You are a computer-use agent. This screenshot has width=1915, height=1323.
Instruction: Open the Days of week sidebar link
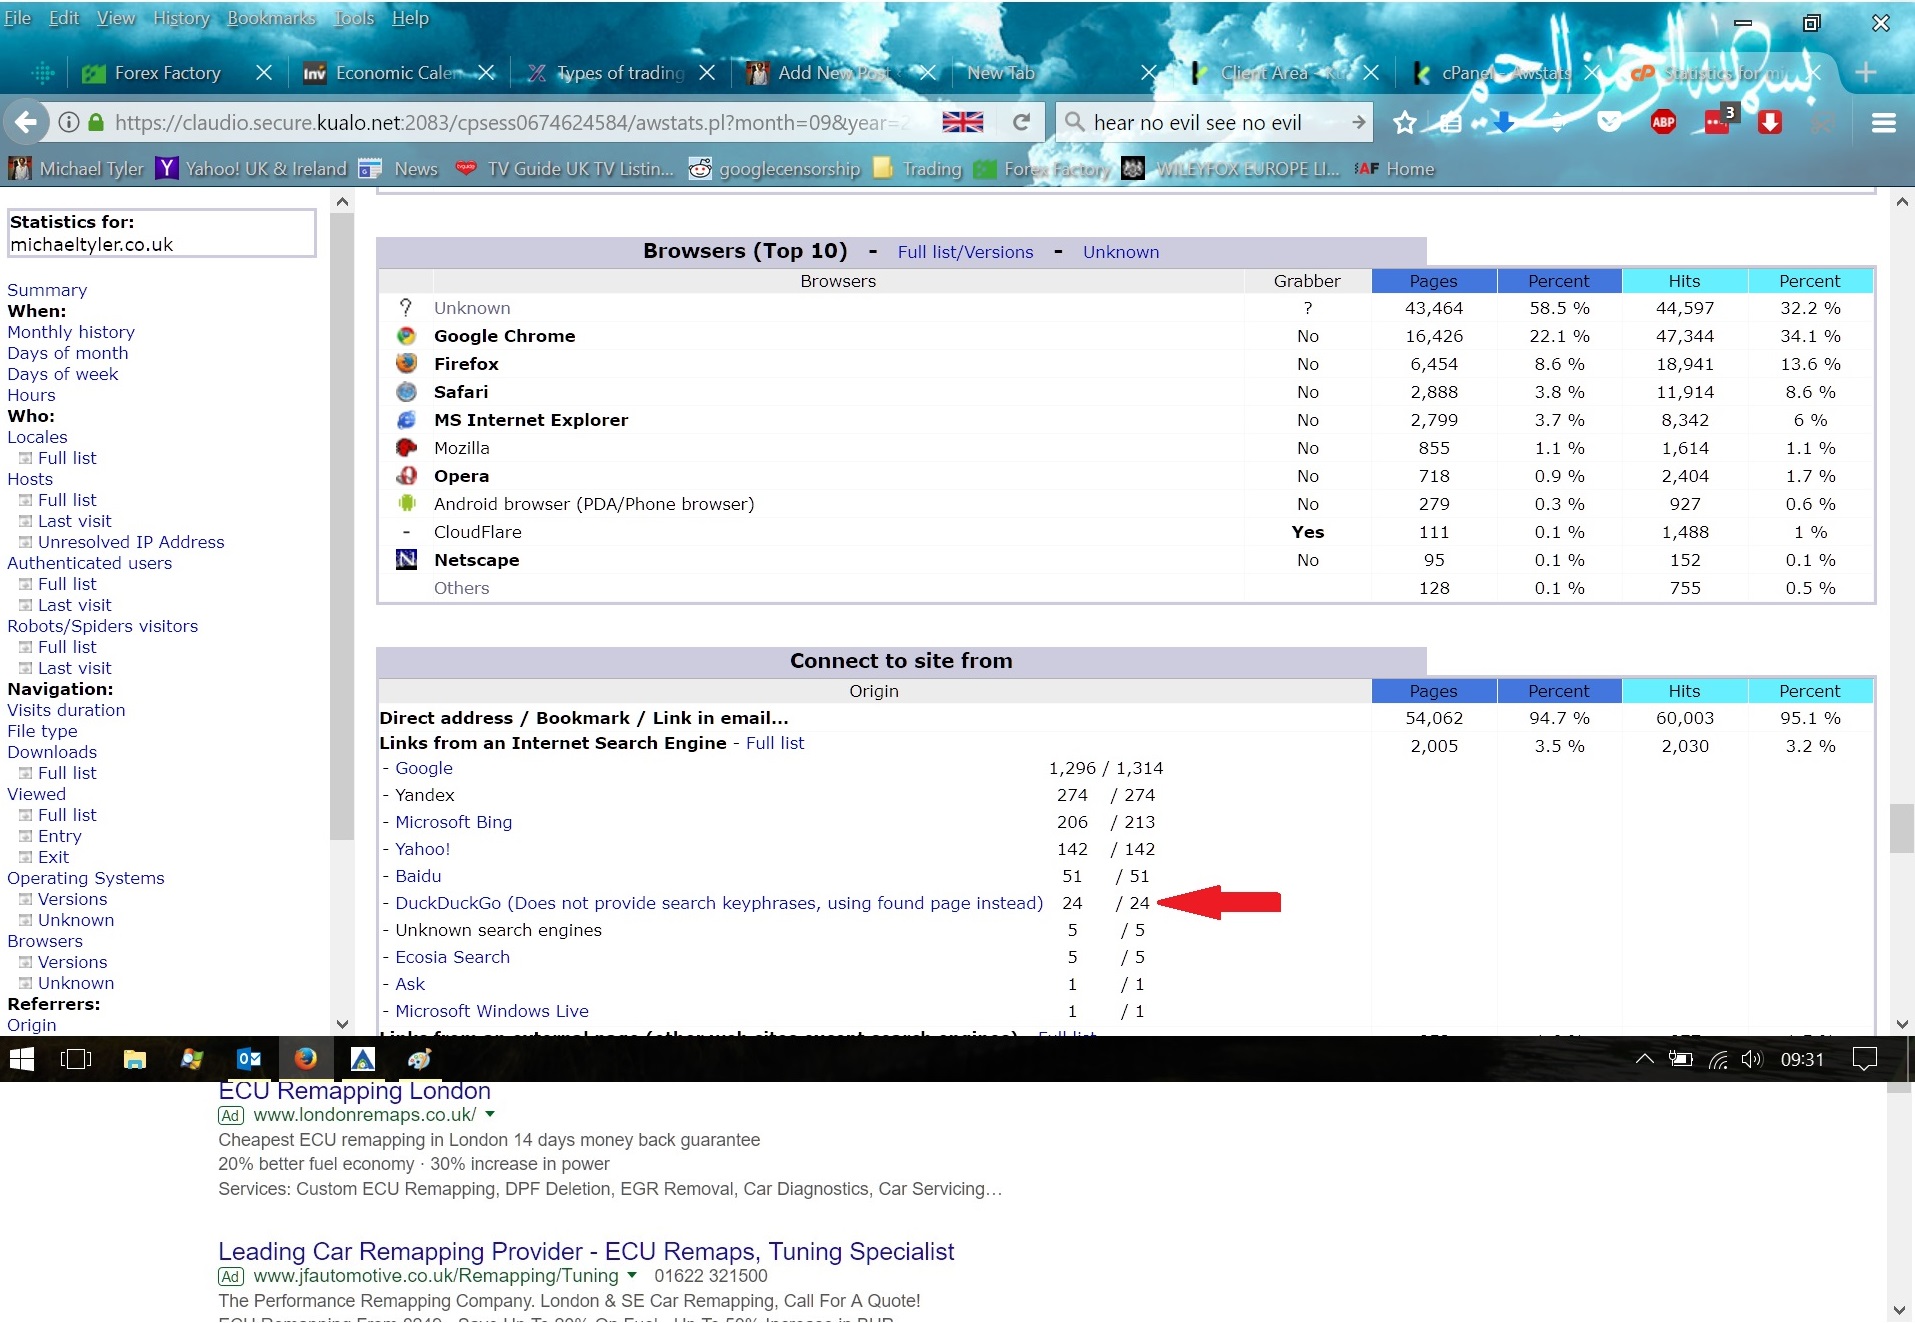tap(63, 373)
